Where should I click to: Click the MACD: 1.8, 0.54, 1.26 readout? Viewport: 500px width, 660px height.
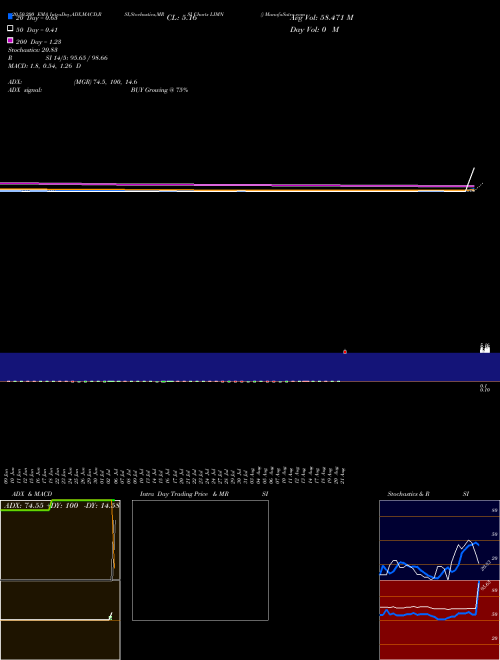tap(45, 66)
